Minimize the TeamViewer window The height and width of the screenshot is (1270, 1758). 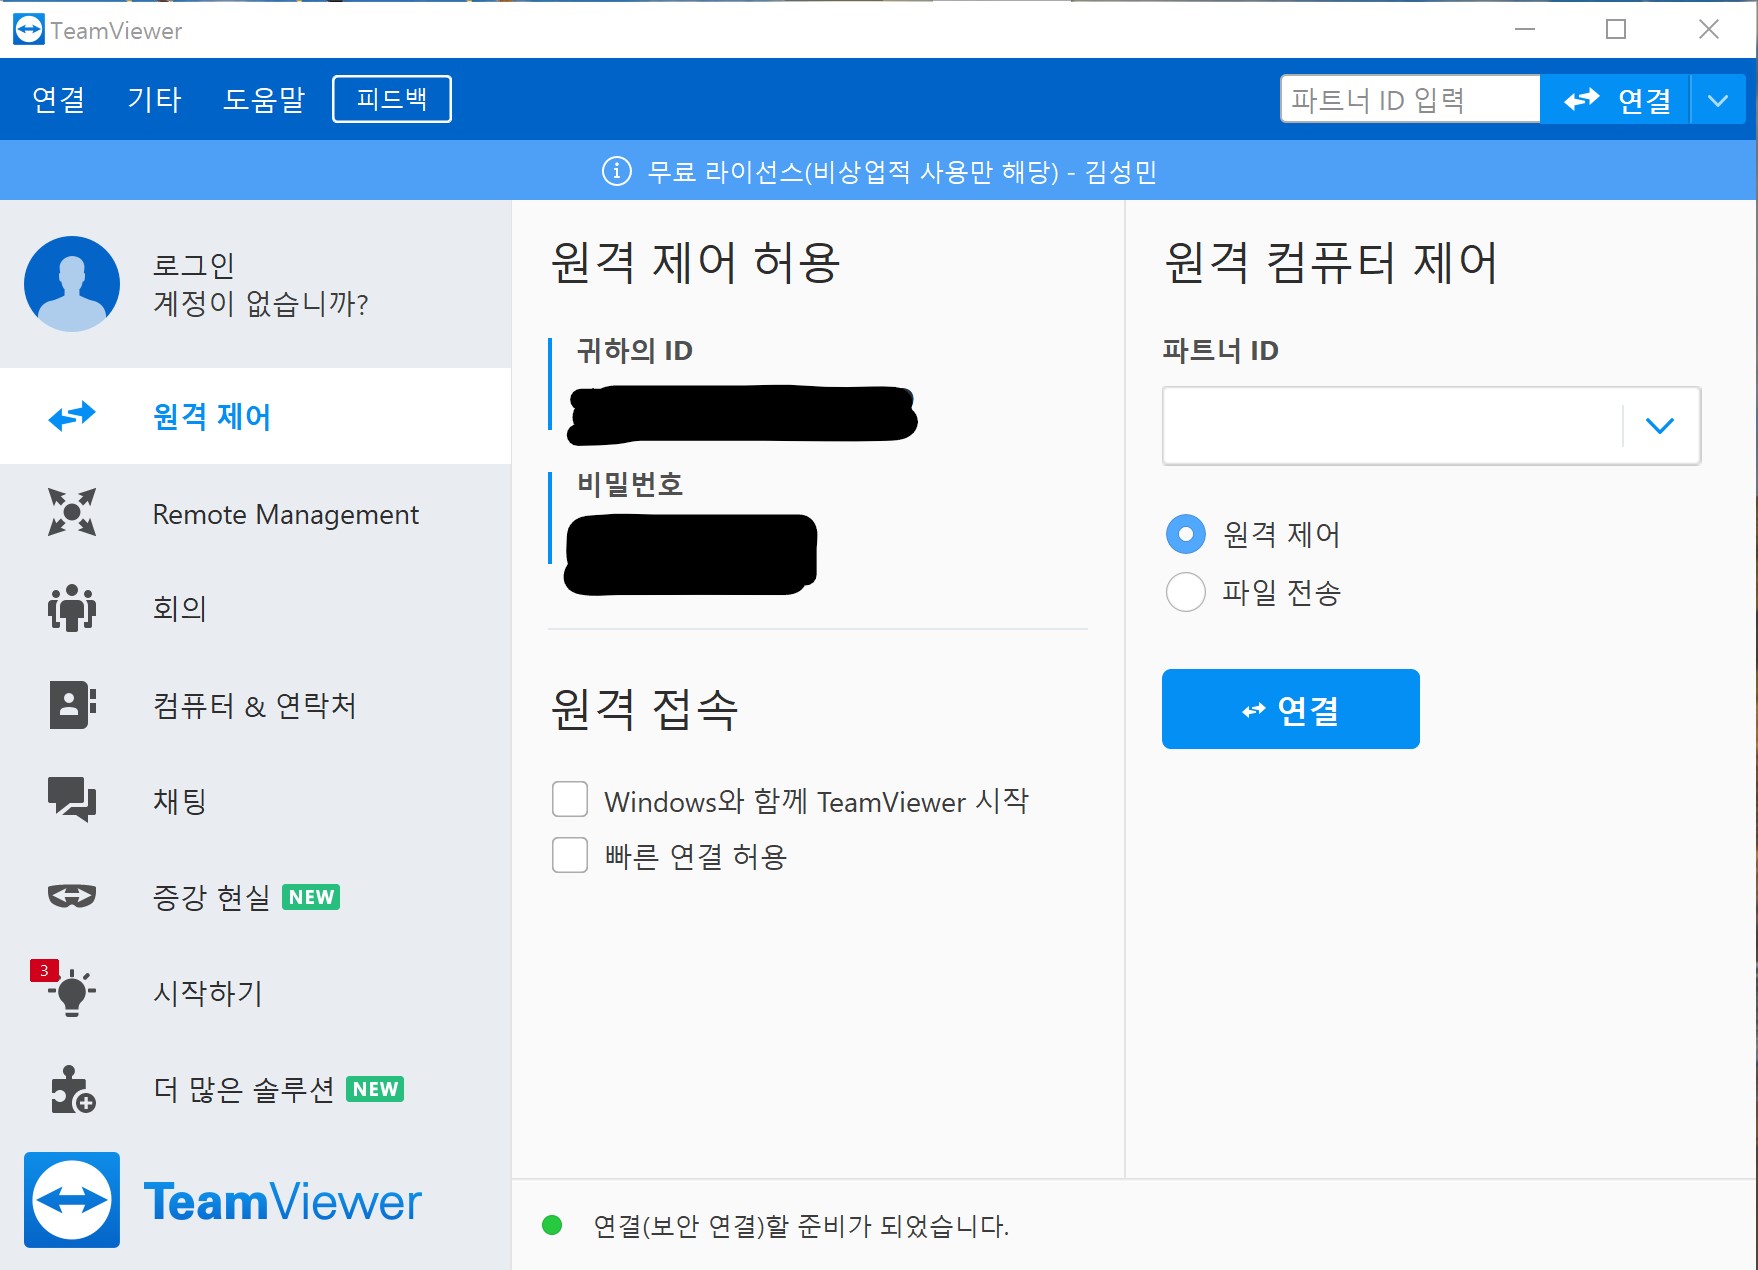[1525, 29]
